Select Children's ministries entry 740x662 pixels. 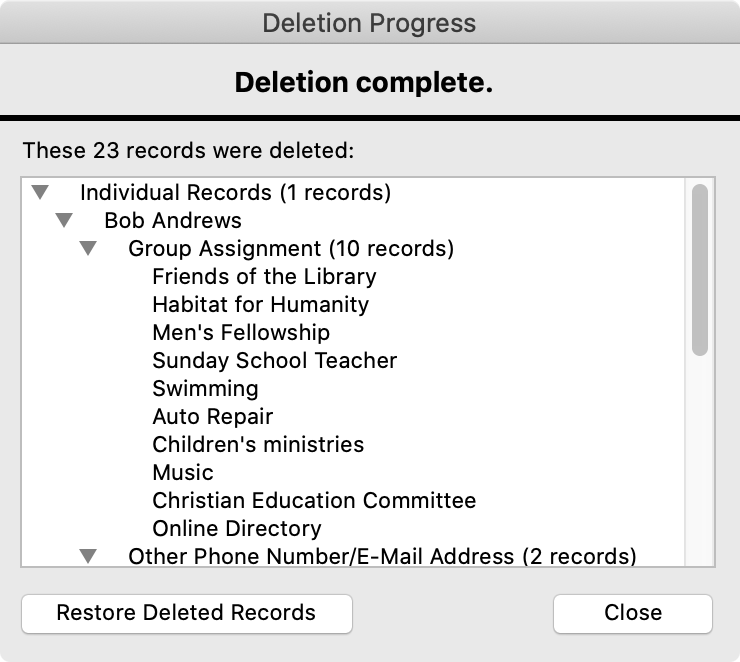tap(258, 444)
